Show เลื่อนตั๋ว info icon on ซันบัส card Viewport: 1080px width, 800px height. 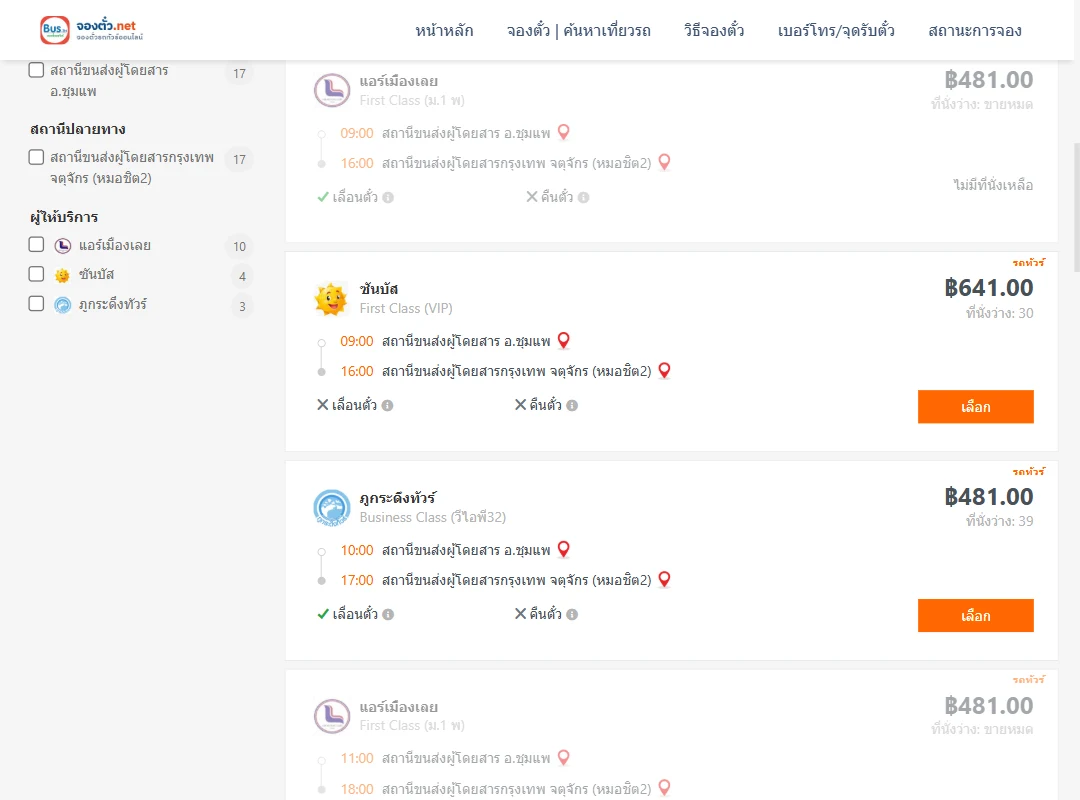[x=388, y=406]
